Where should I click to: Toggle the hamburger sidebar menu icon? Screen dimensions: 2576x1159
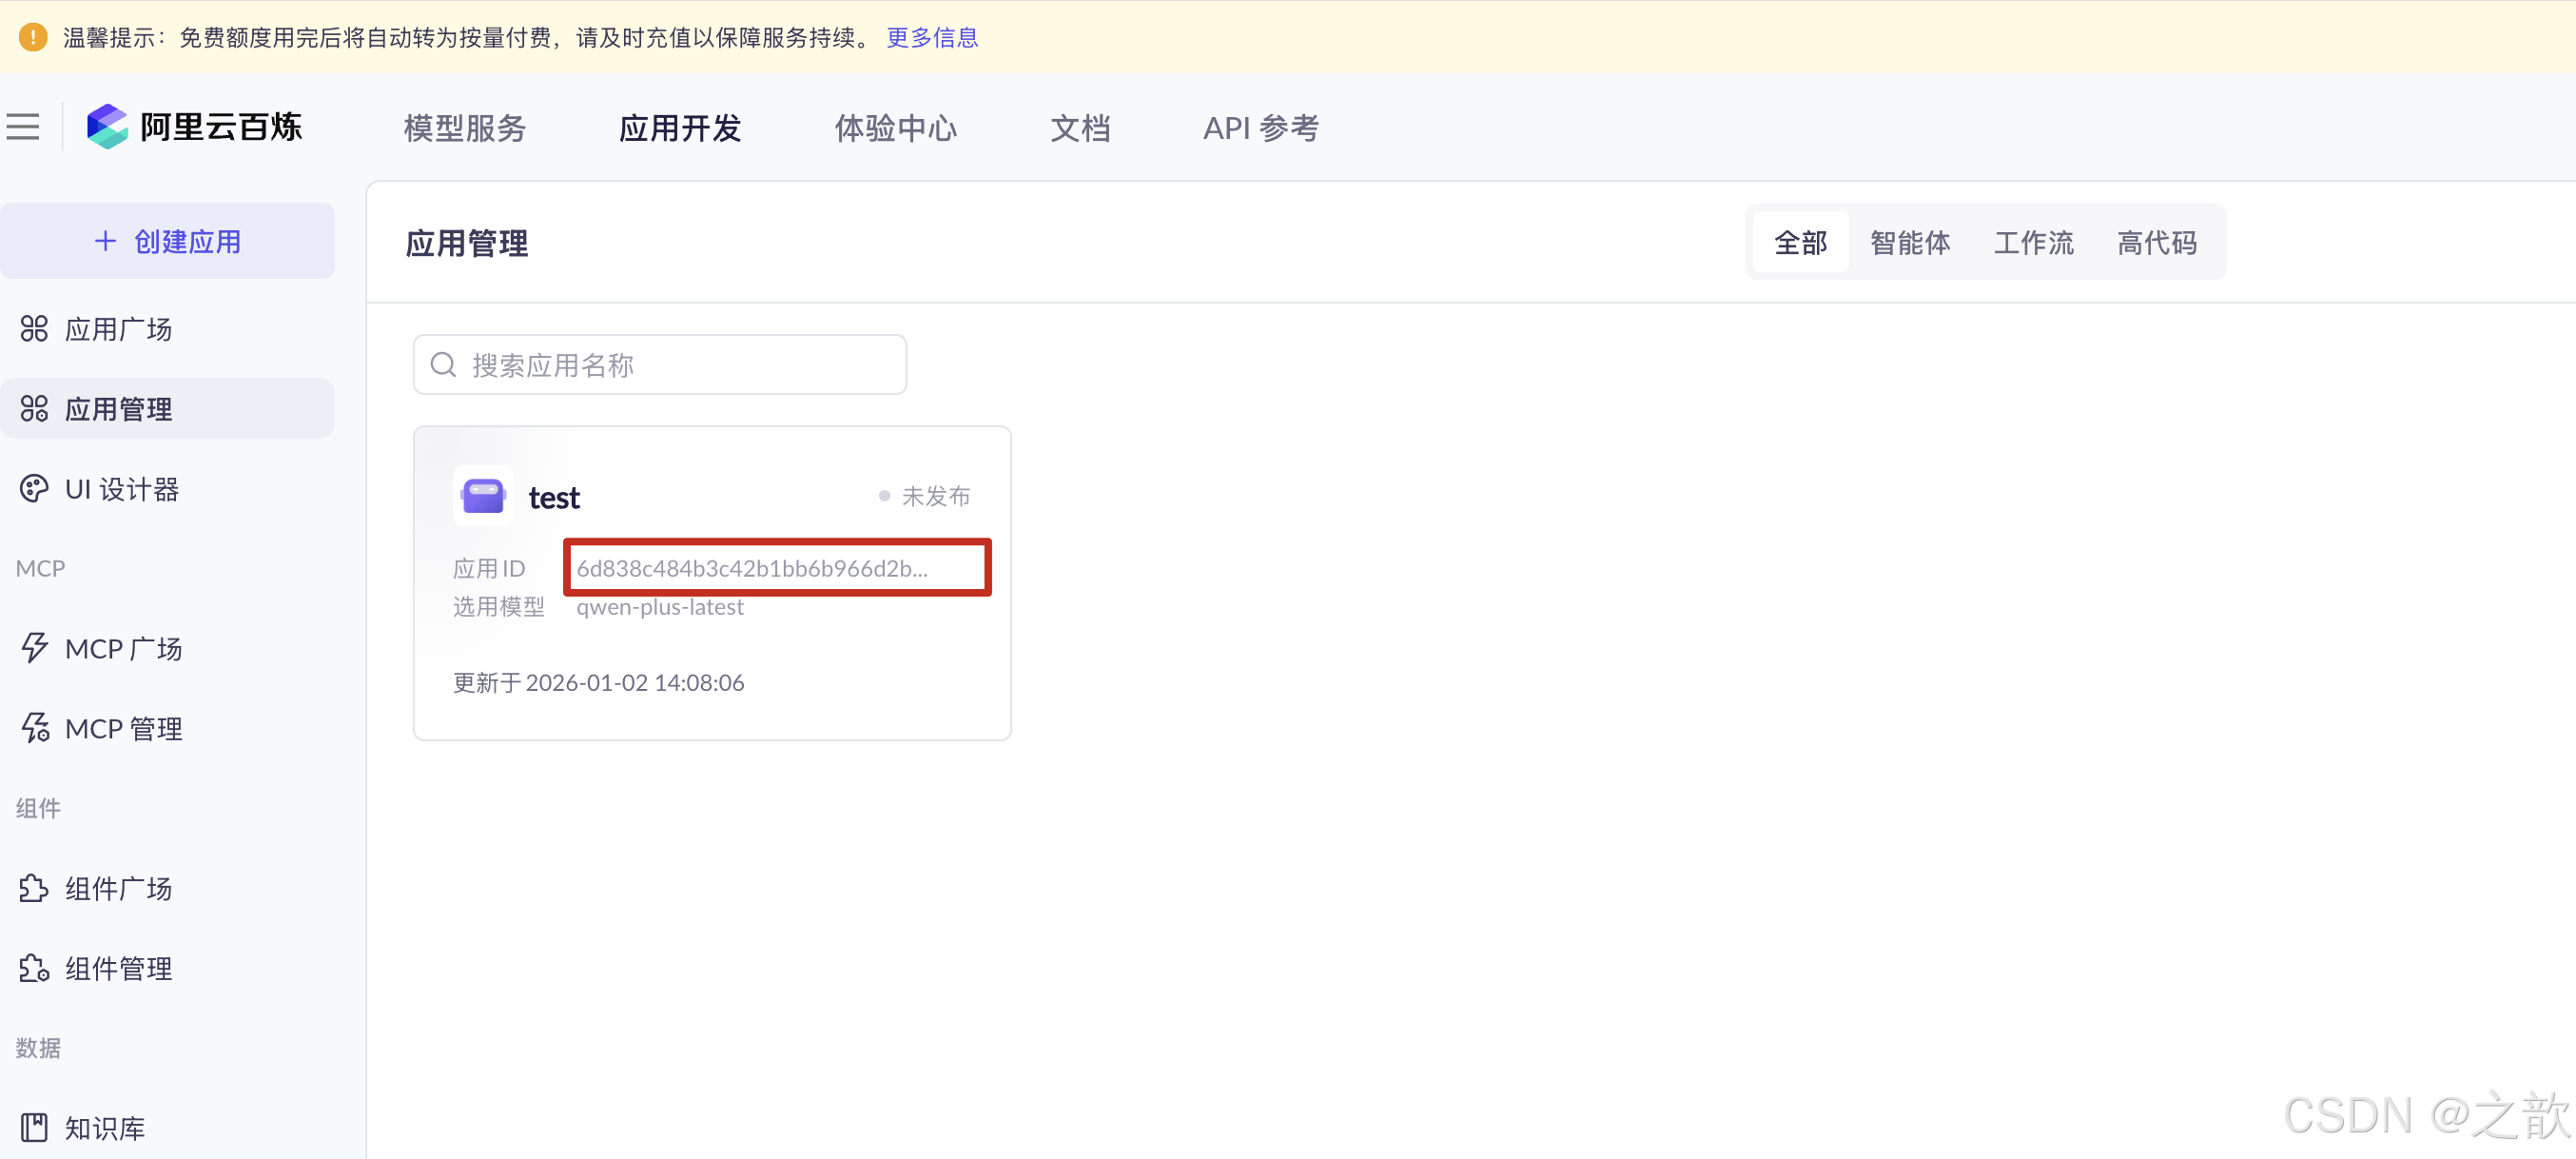[23, 127]
